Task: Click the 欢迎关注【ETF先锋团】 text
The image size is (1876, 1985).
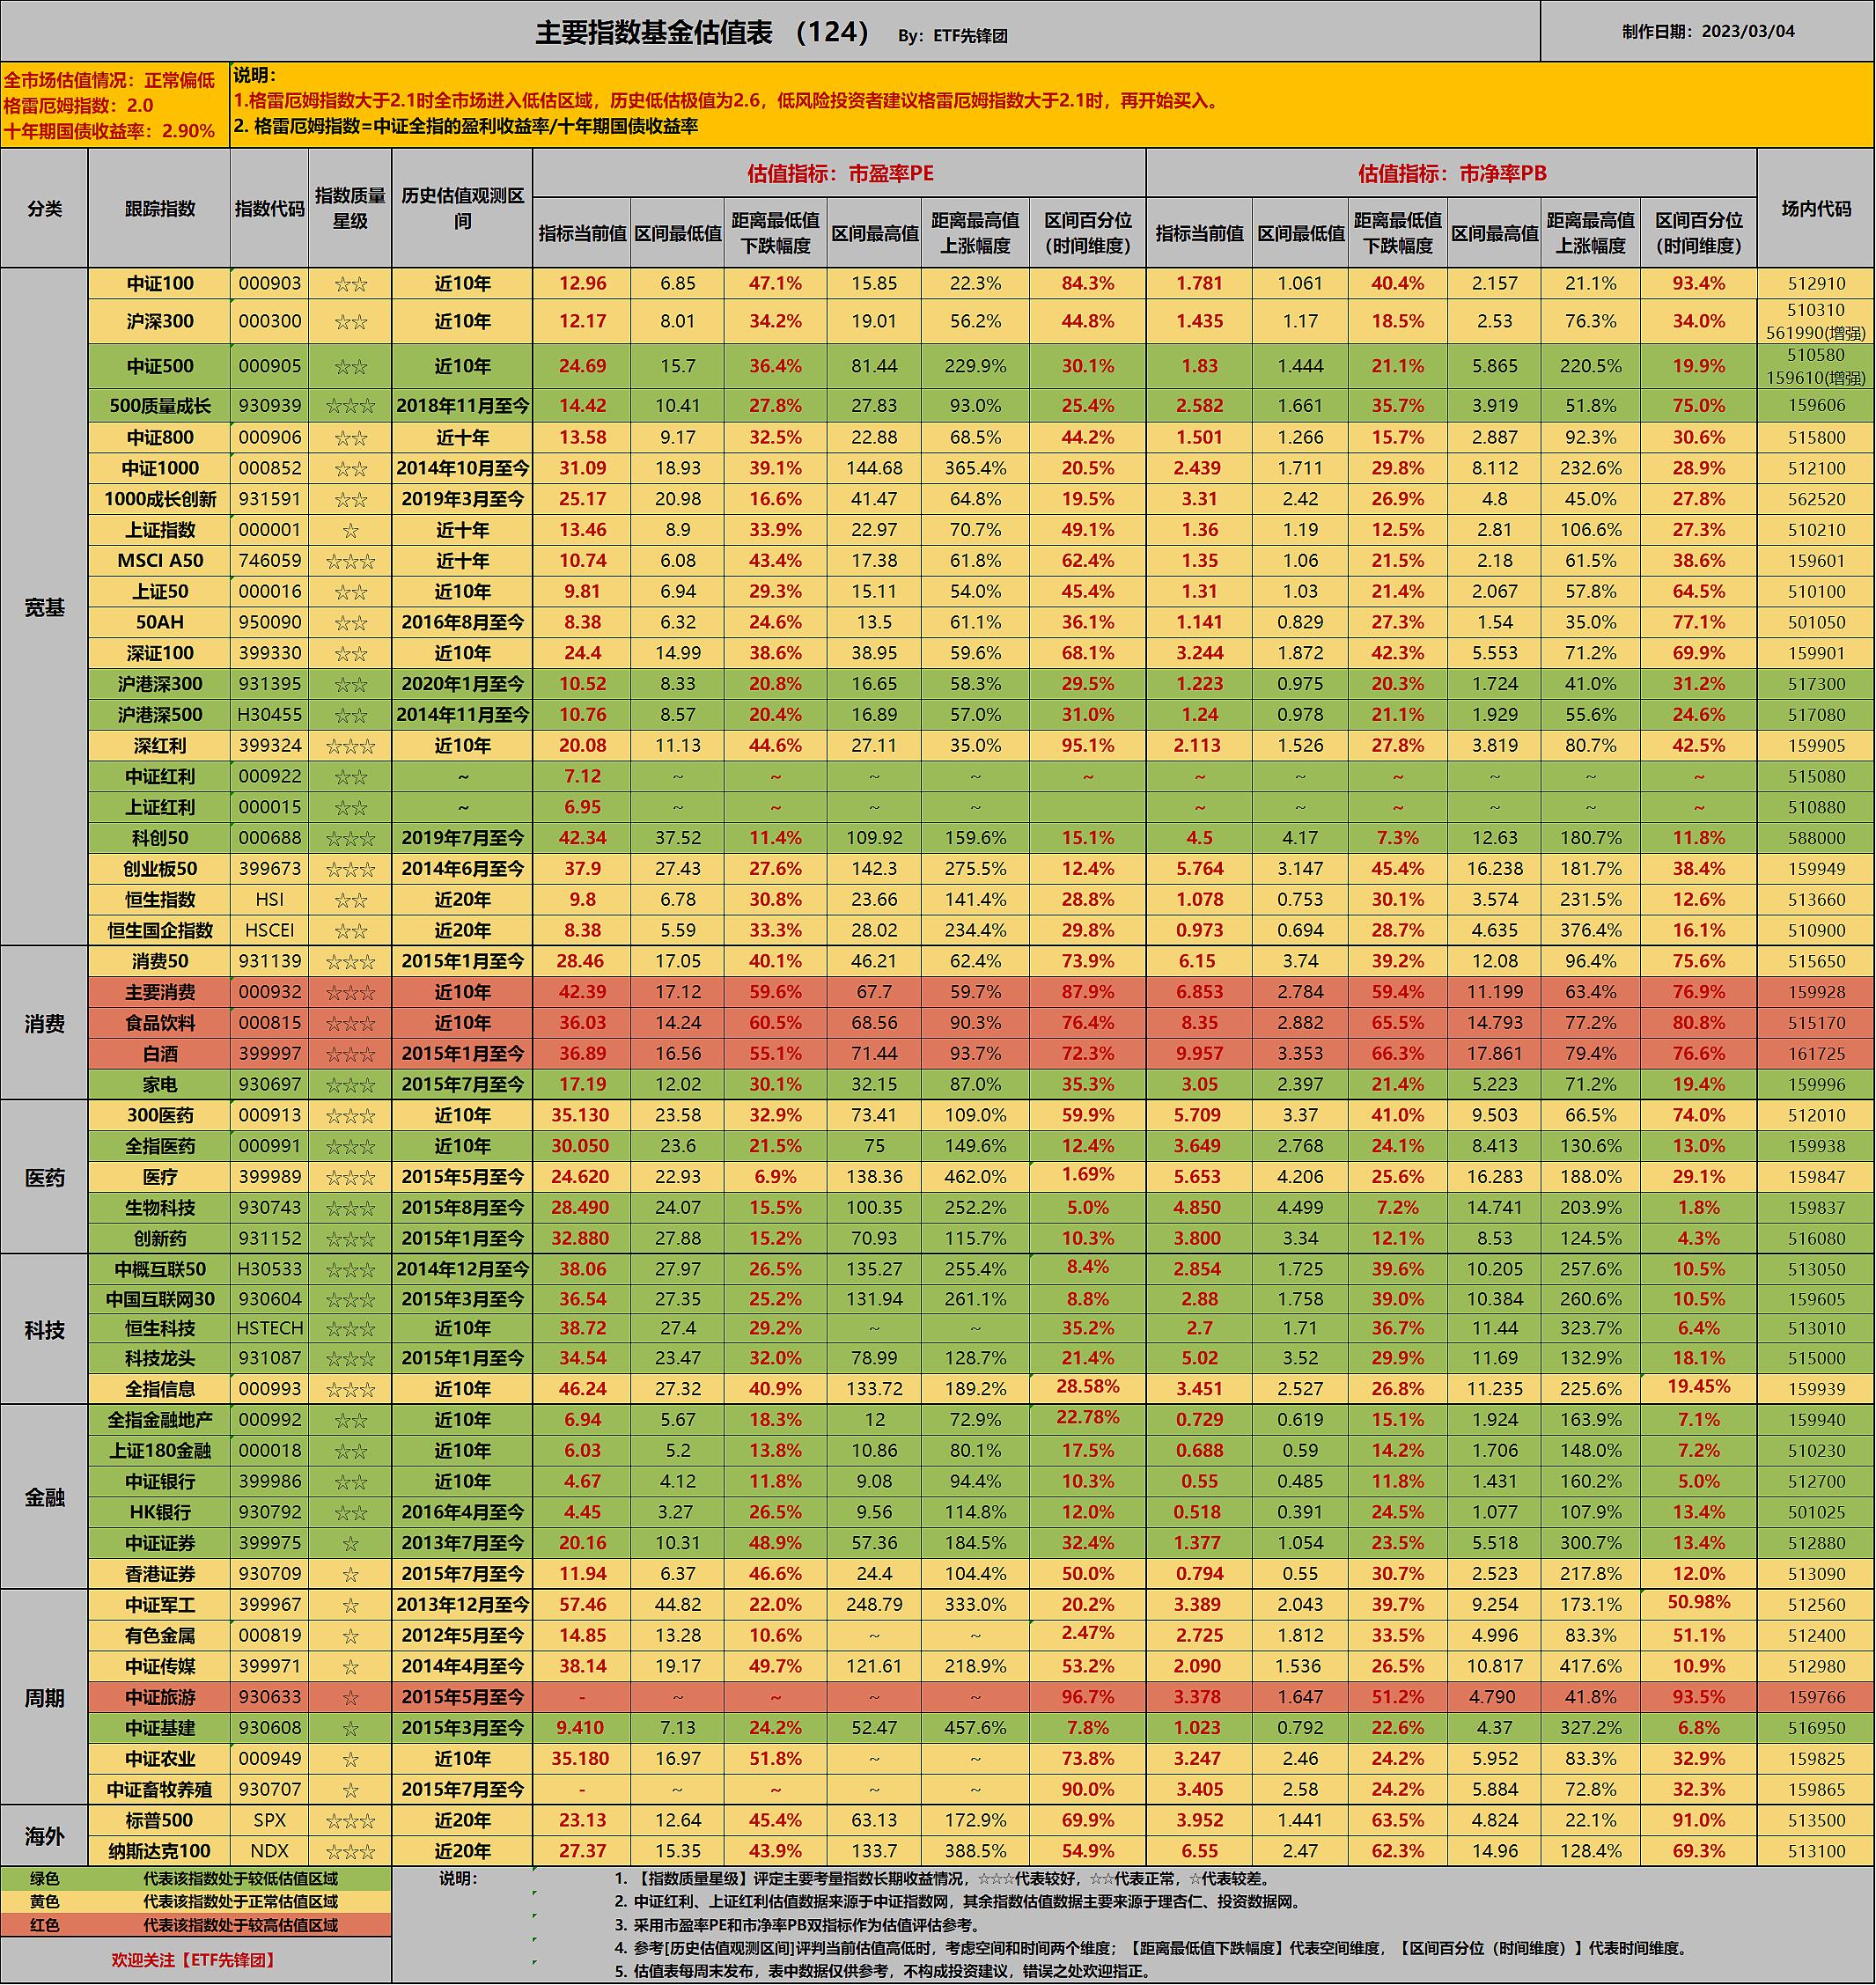Action: (194, 1960)
